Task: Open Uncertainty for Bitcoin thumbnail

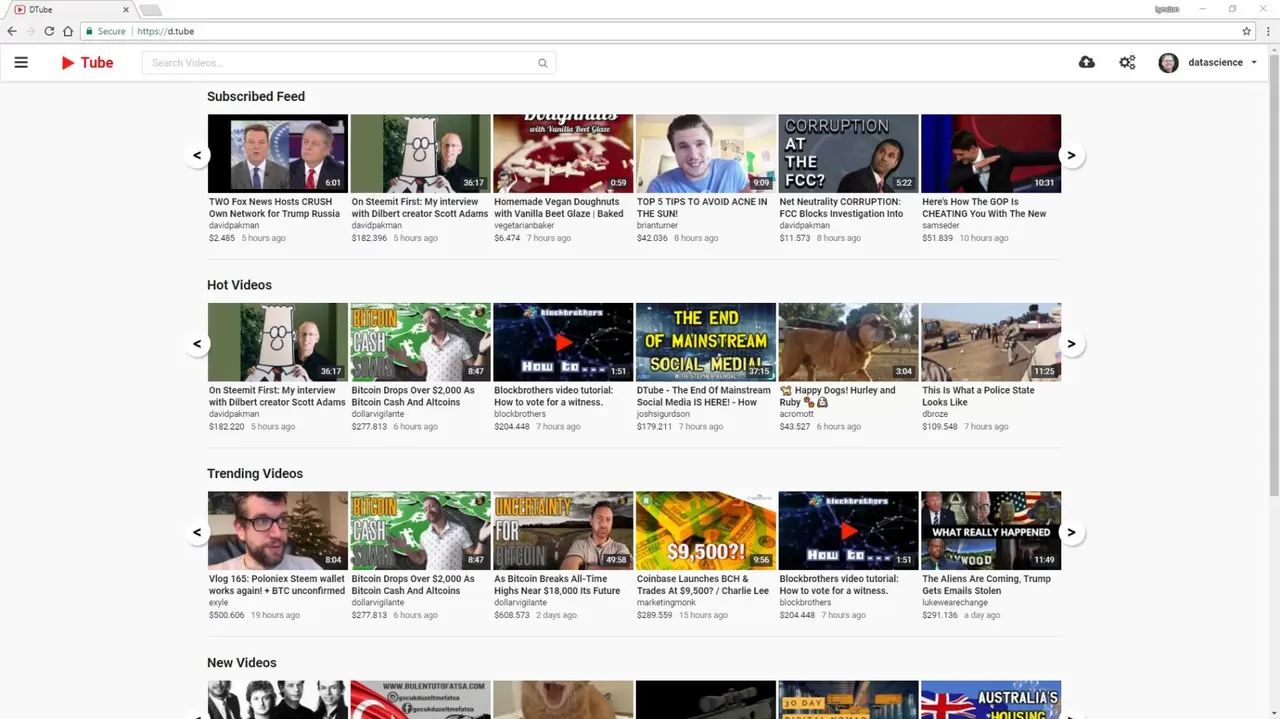Action: pyautogui.click(x=563, y=530)
